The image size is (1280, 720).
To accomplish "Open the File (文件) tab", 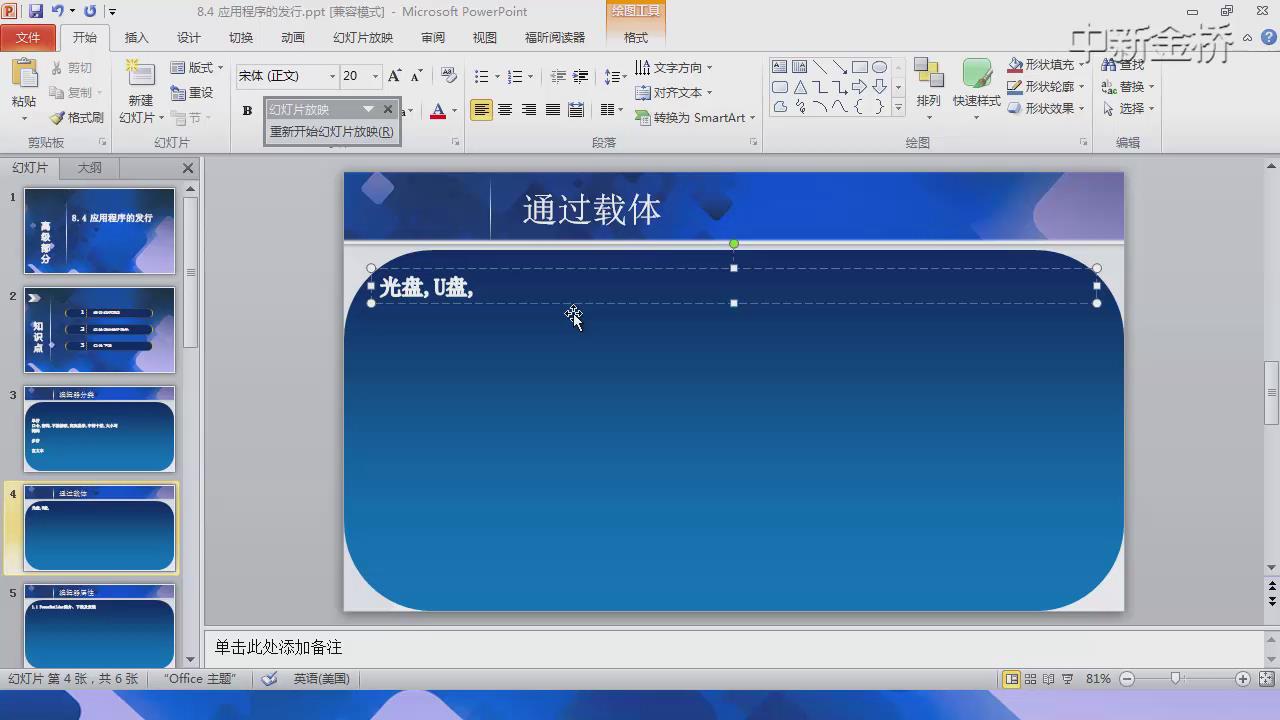I will point(28,38).
